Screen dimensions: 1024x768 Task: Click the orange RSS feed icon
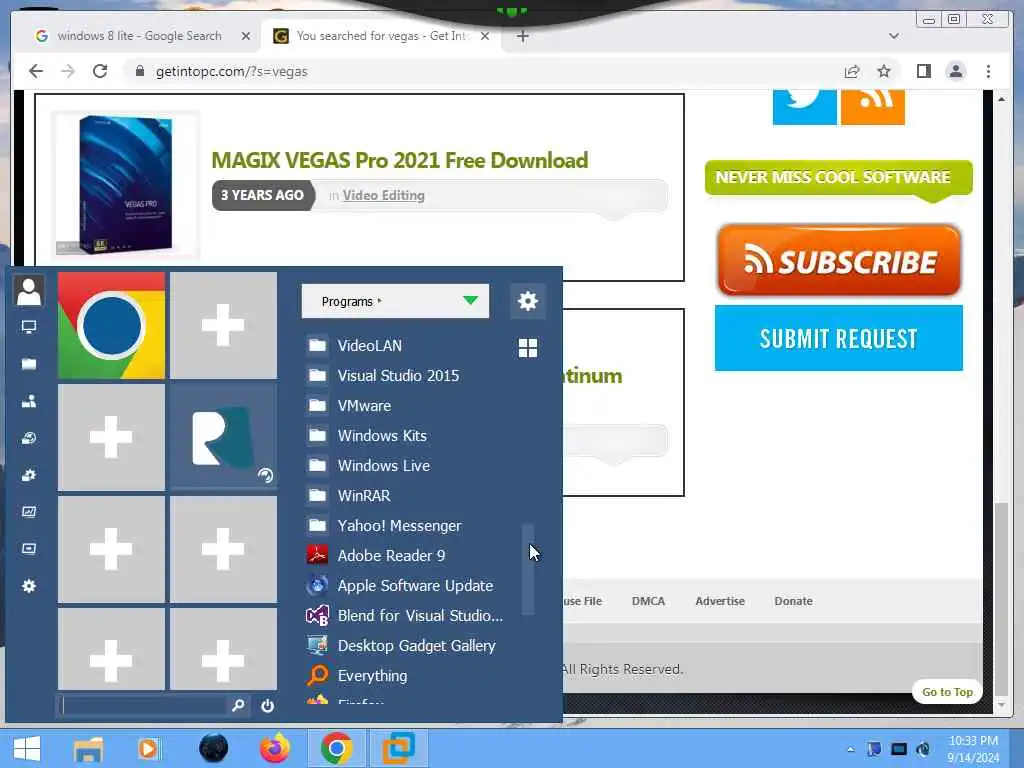point(872,106)
